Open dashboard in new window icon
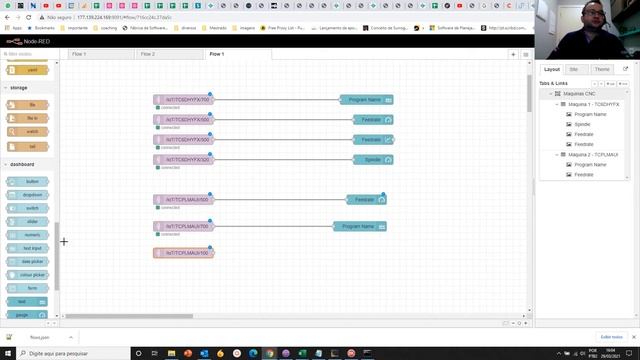The width and height of the screenshot is (640, 360). point(625,69)
